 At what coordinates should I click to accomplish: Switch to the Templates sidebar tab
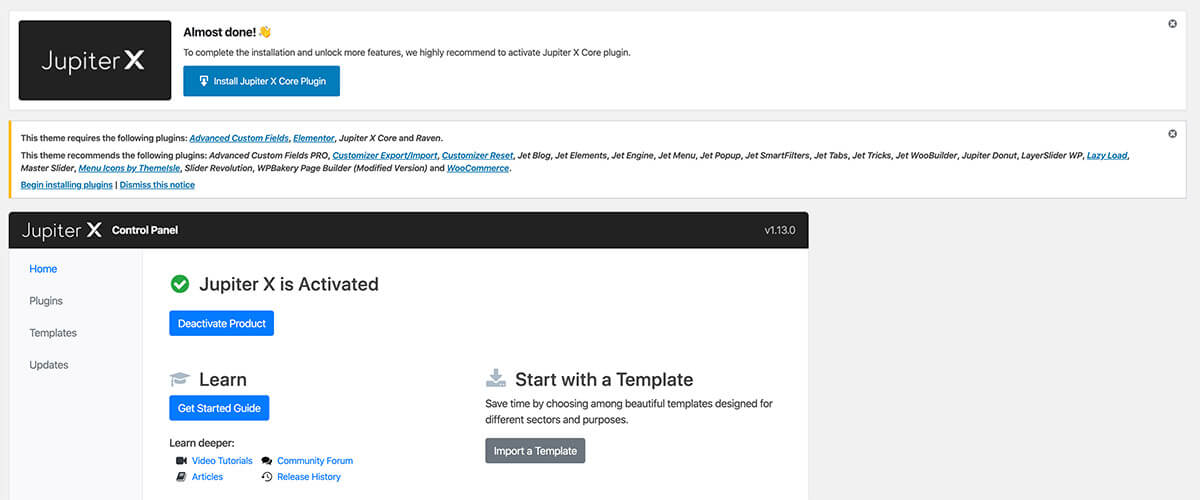53,333
